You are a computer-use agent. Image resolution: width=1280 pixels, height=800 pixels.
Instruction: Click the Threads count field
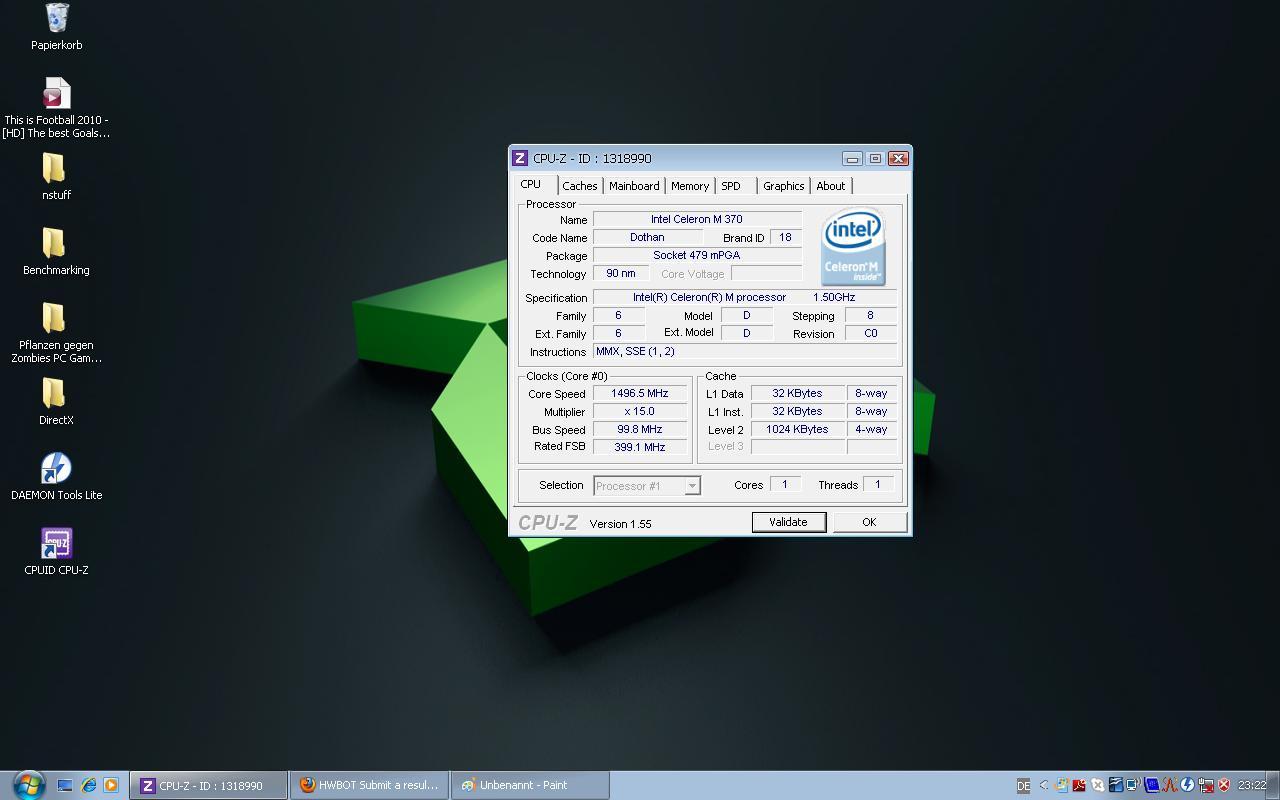pos(878,484)
